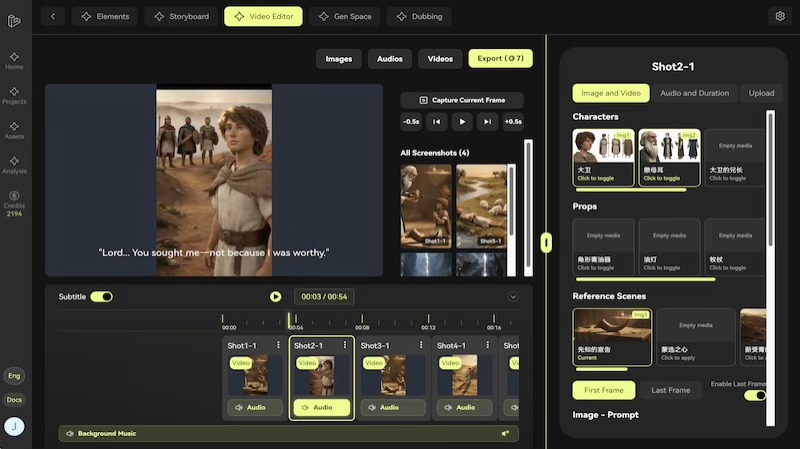Select 先知的宣告 reference scene
800x449 pixels.
pyautogui.click(x=612, y=337)
